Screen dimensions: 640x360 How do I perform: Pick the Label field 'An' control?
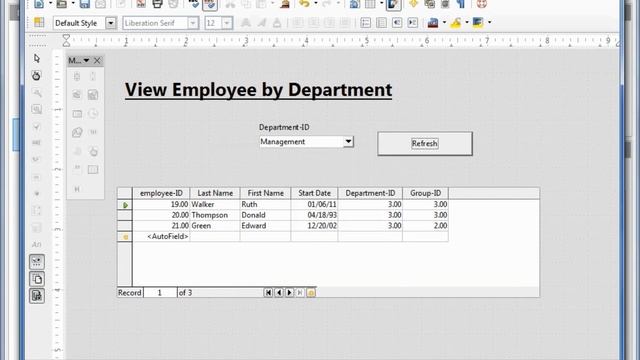[37, 244]
